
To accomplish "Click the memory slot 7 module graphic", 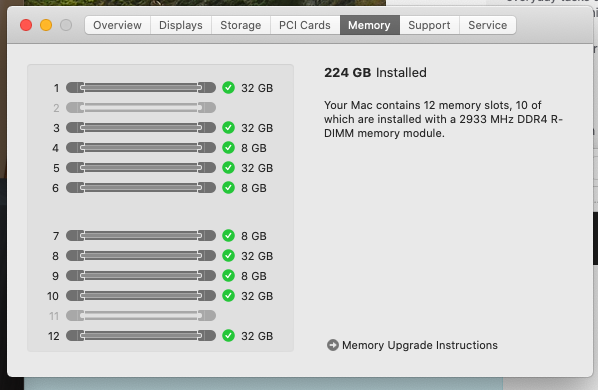I will (141, 236).
